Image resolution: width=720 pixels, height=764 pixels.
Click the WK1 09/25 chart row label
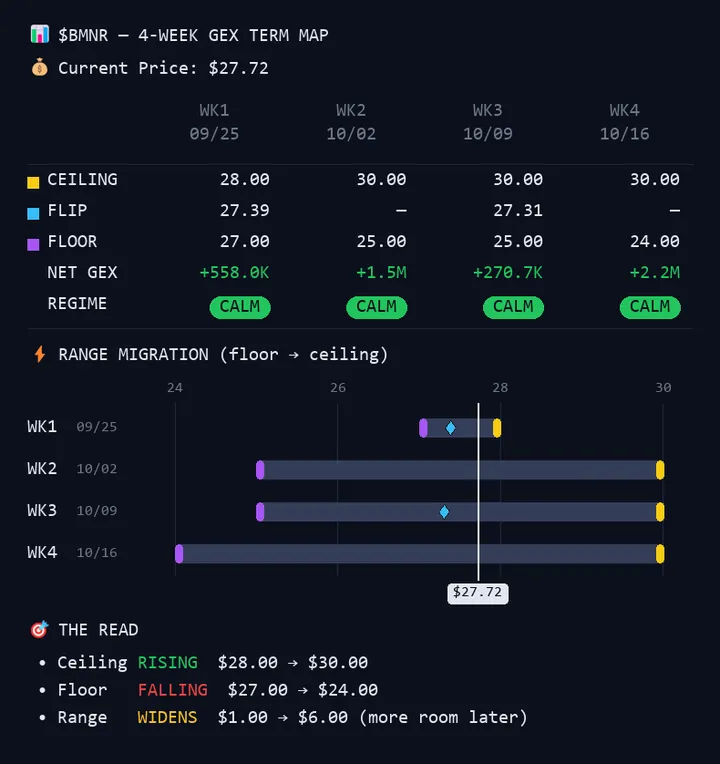(72, 427)
